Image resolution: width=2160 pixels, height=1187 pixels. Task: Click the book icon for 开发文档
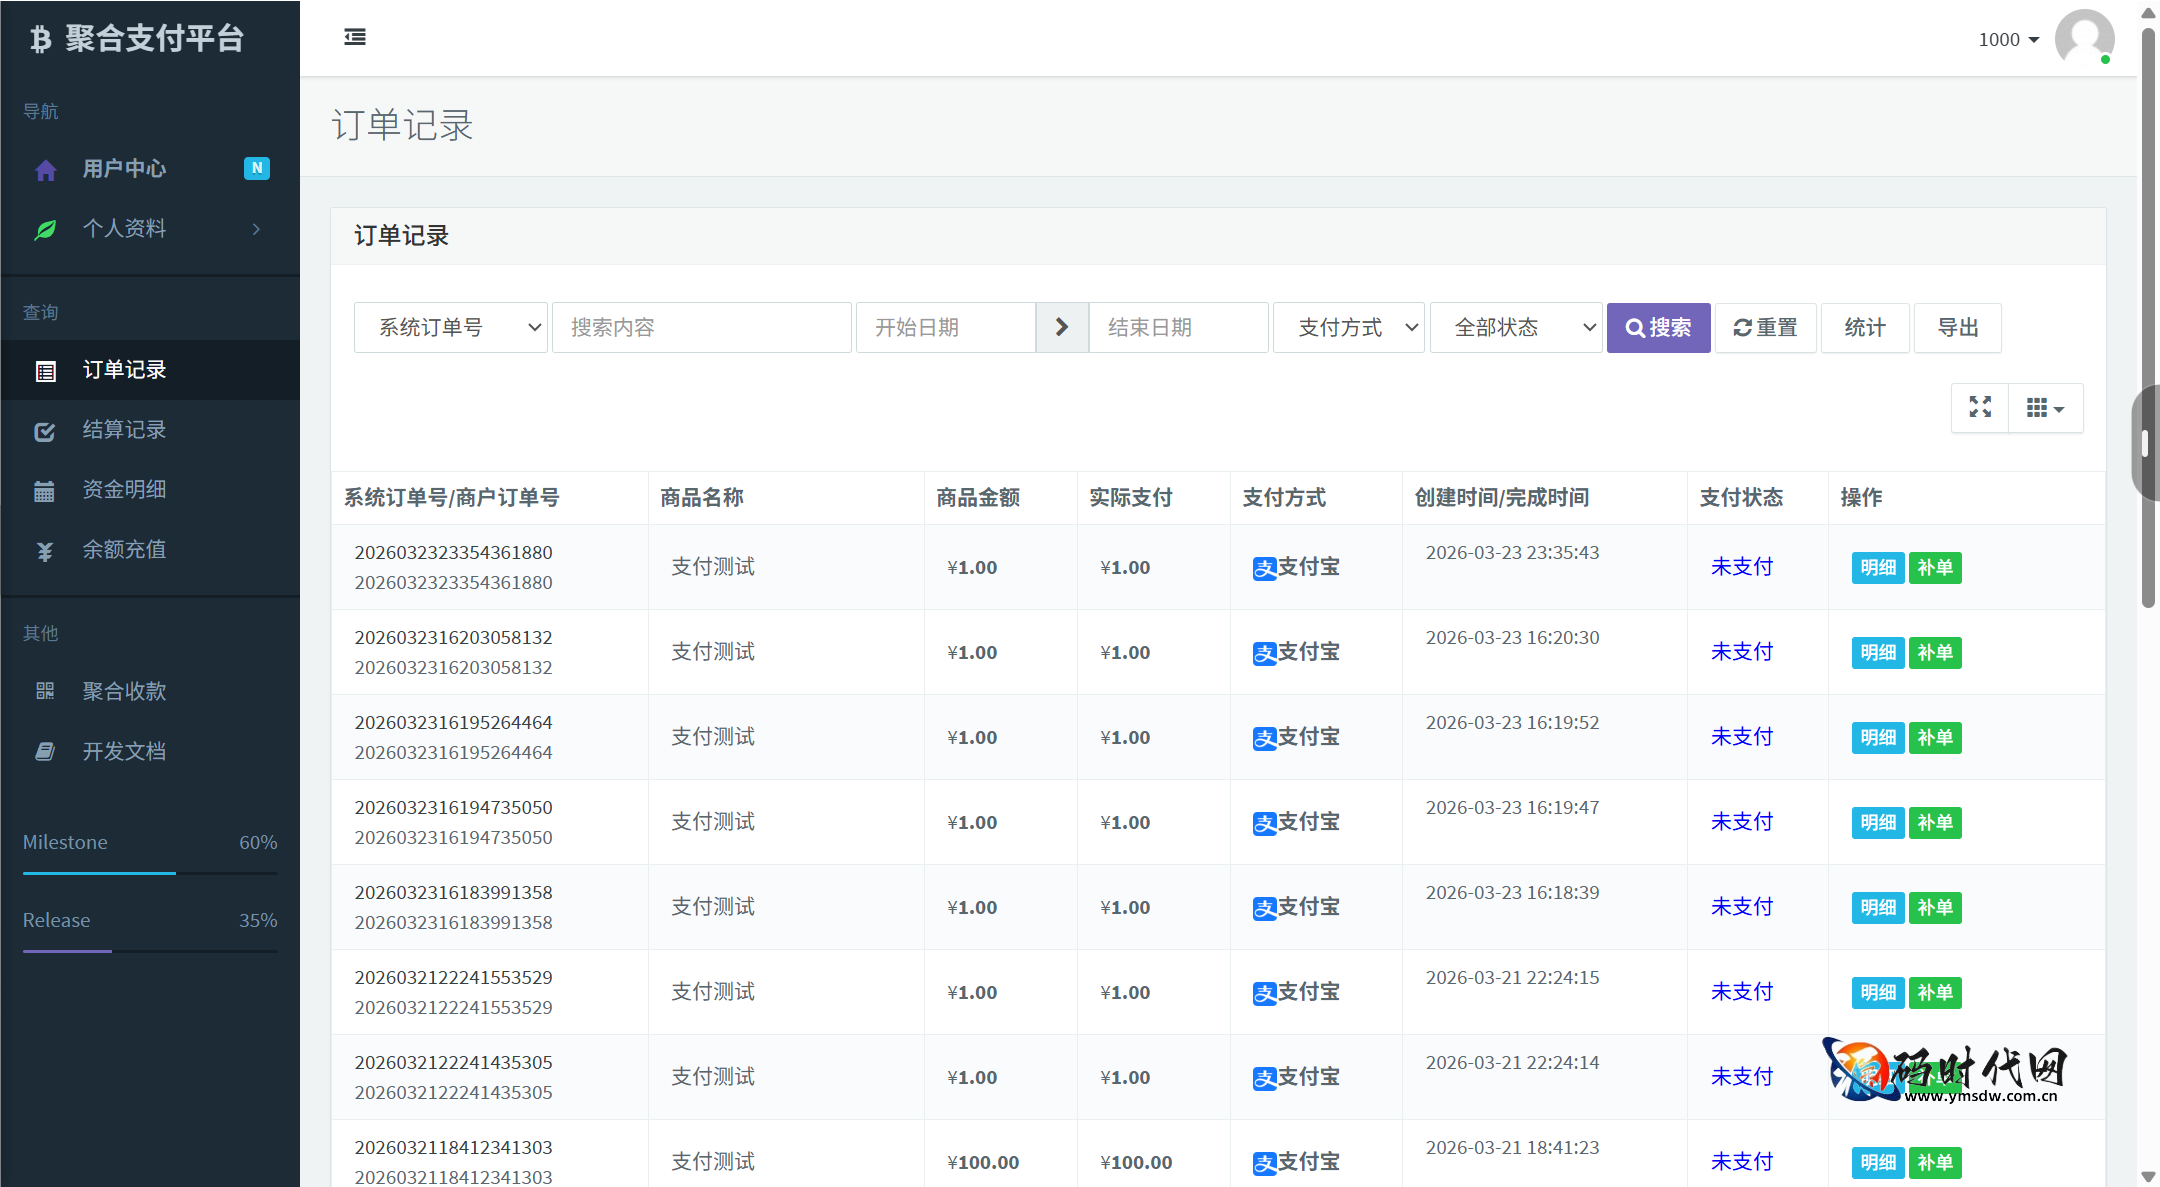coord(45,752)
